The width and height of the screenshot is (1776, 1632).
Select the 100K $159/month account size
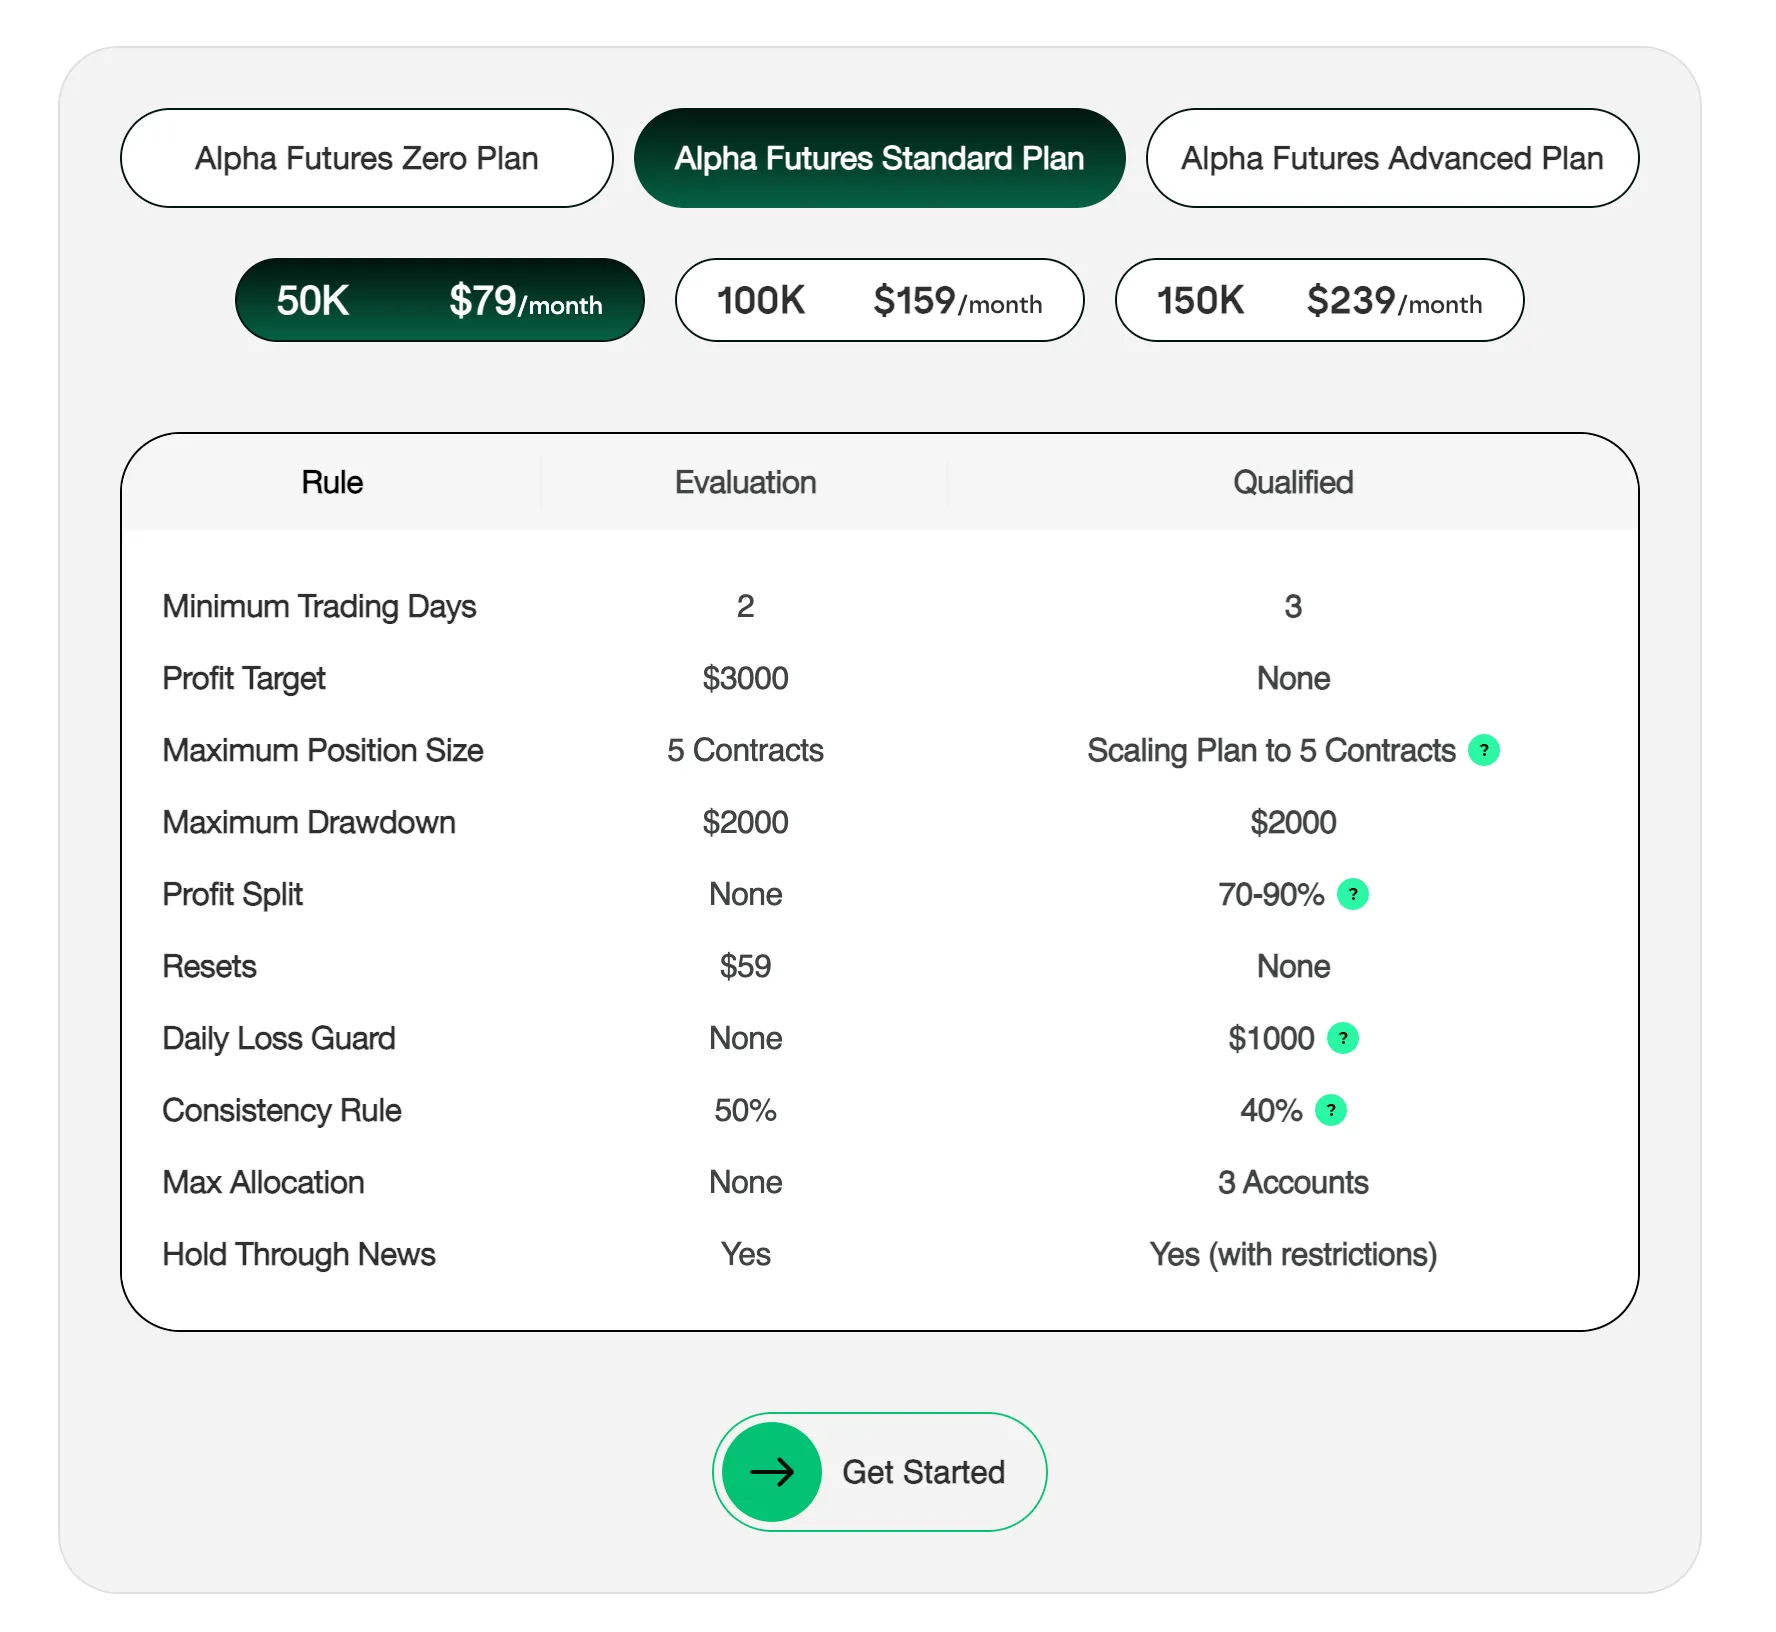pos(879,300)
